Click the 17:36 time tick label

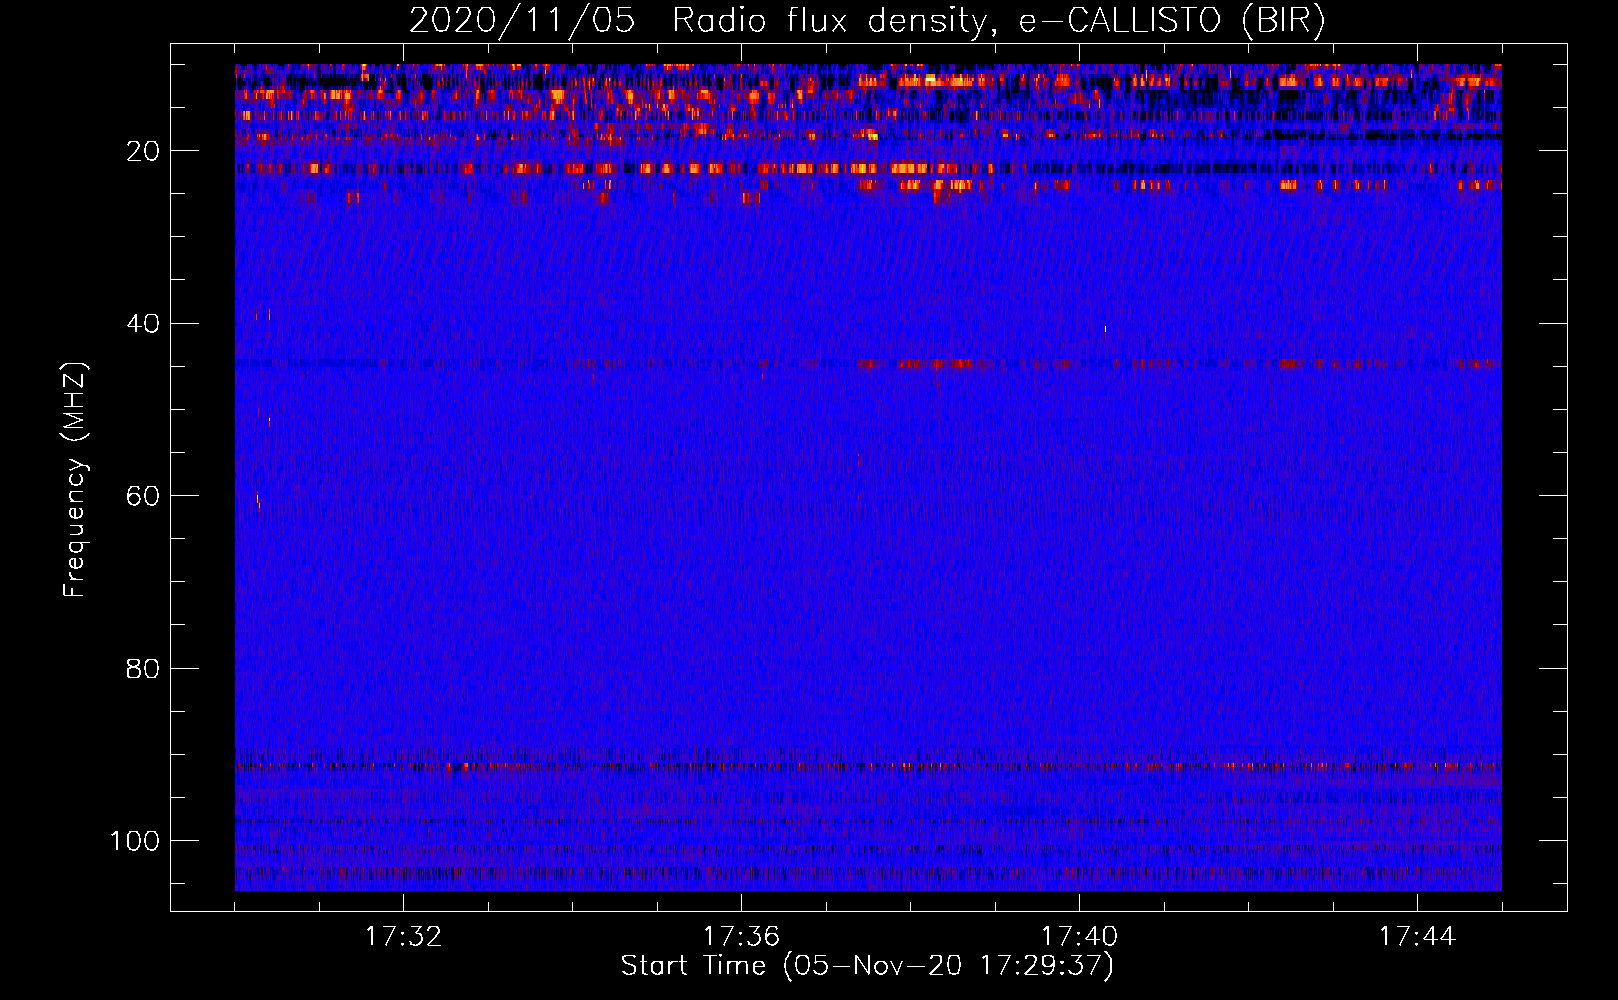point(741,937)
